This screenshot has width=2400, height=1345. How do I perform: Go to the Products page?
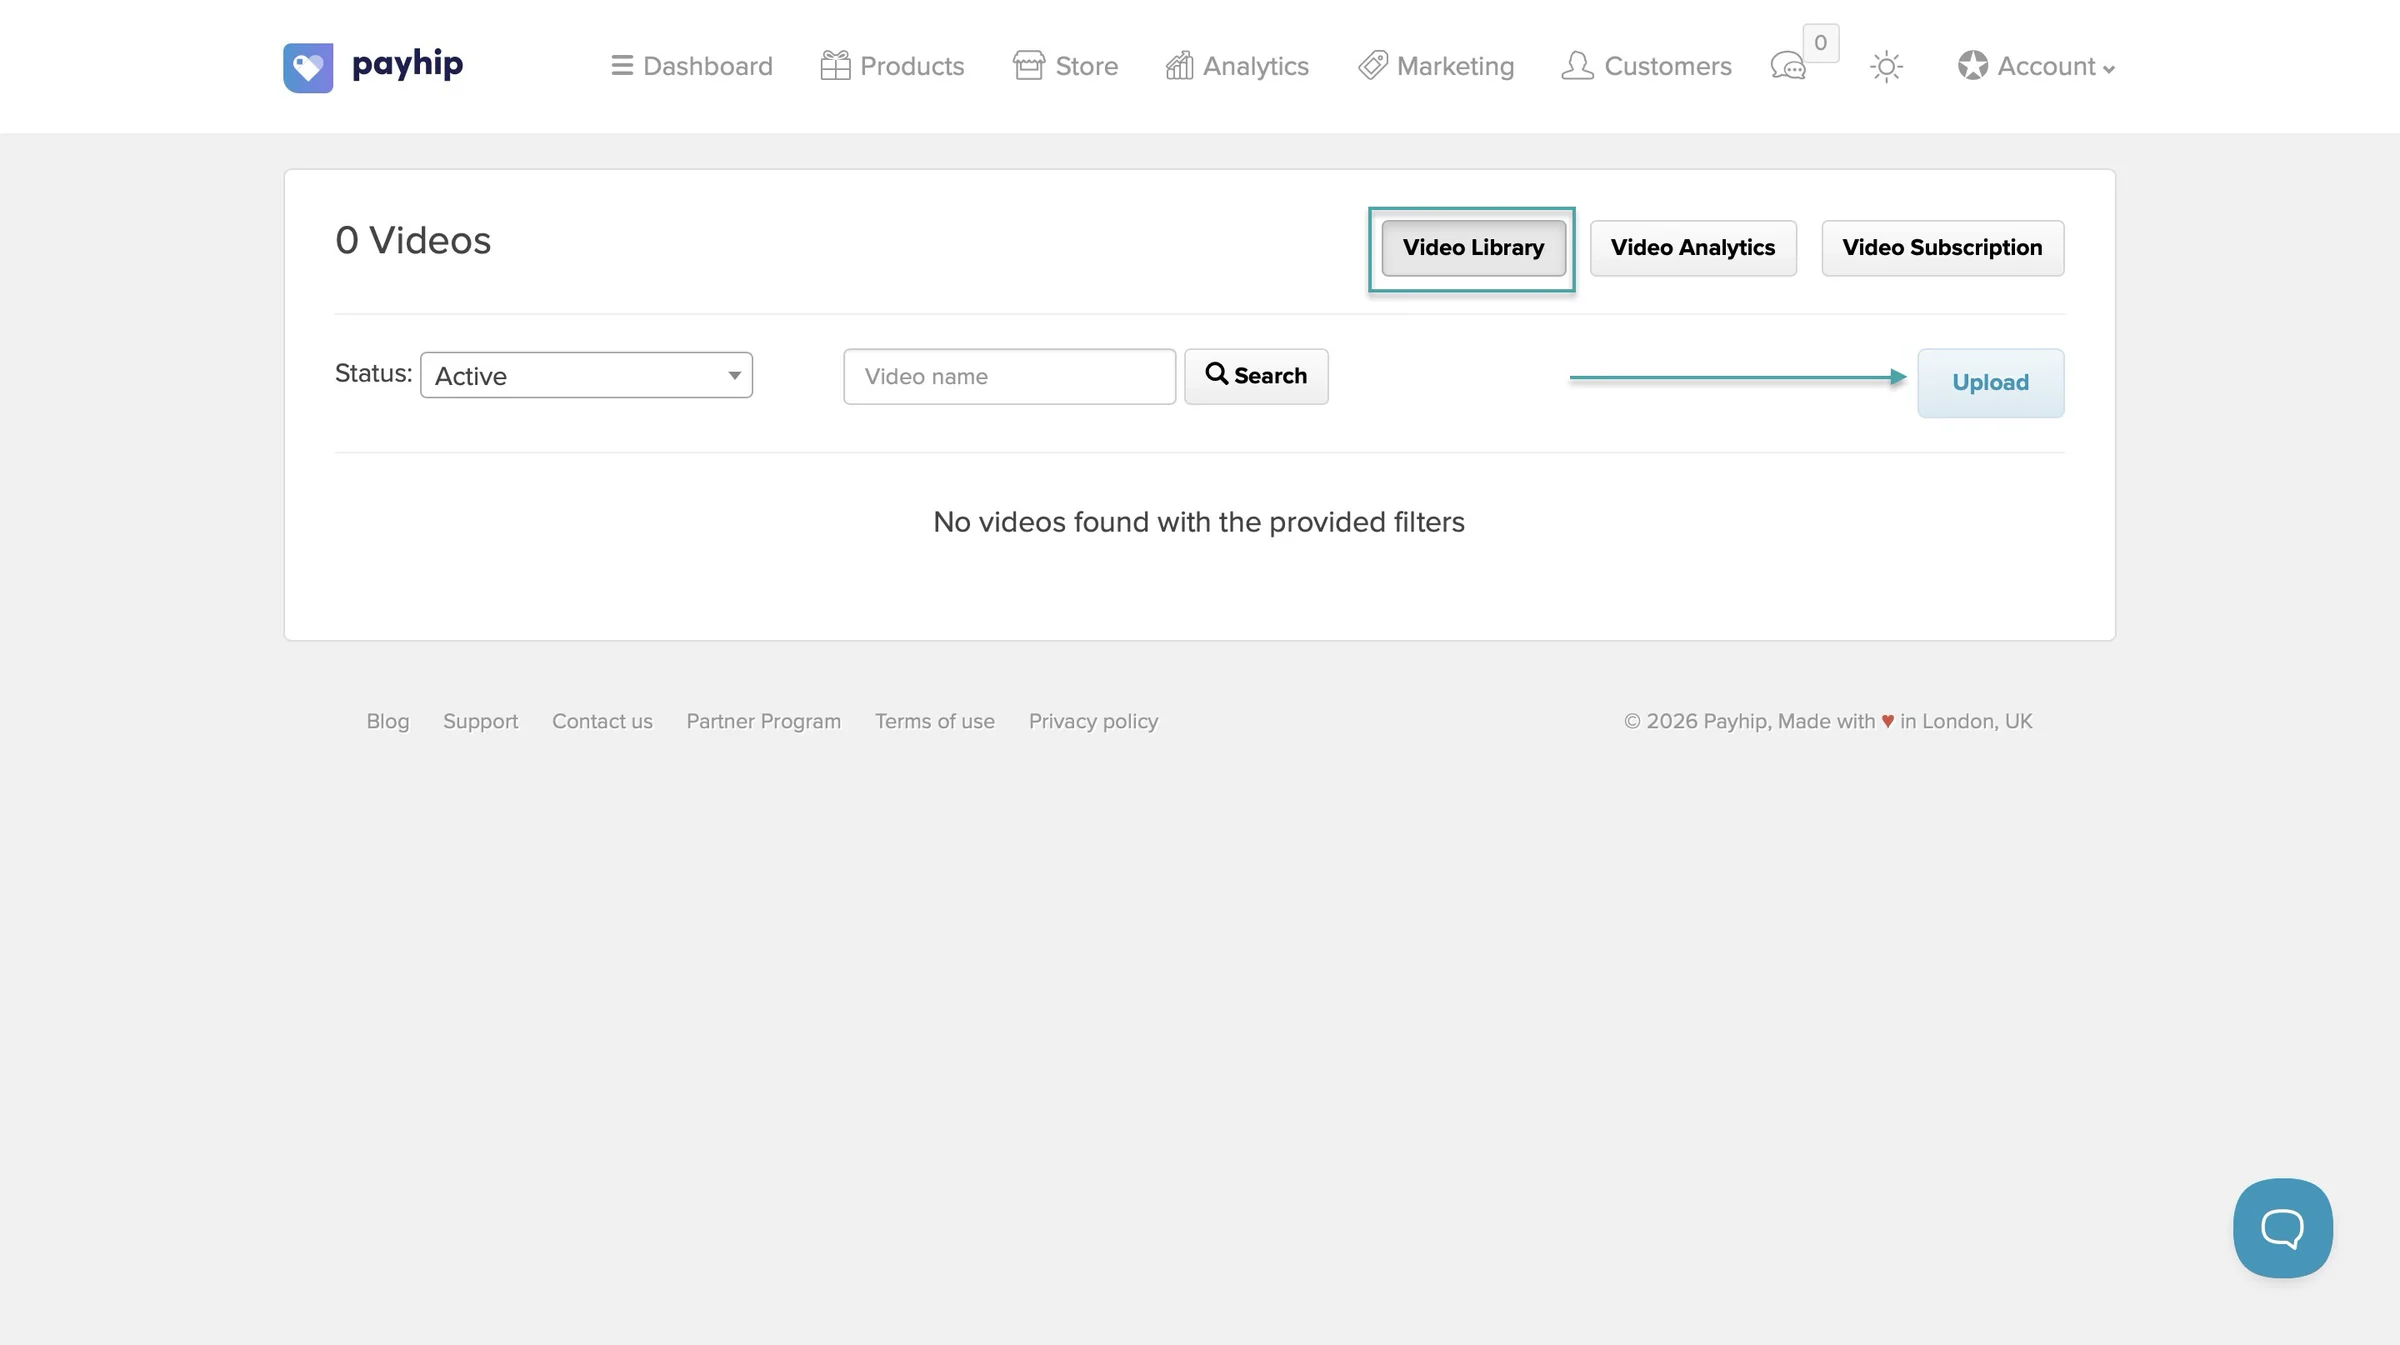892,66
